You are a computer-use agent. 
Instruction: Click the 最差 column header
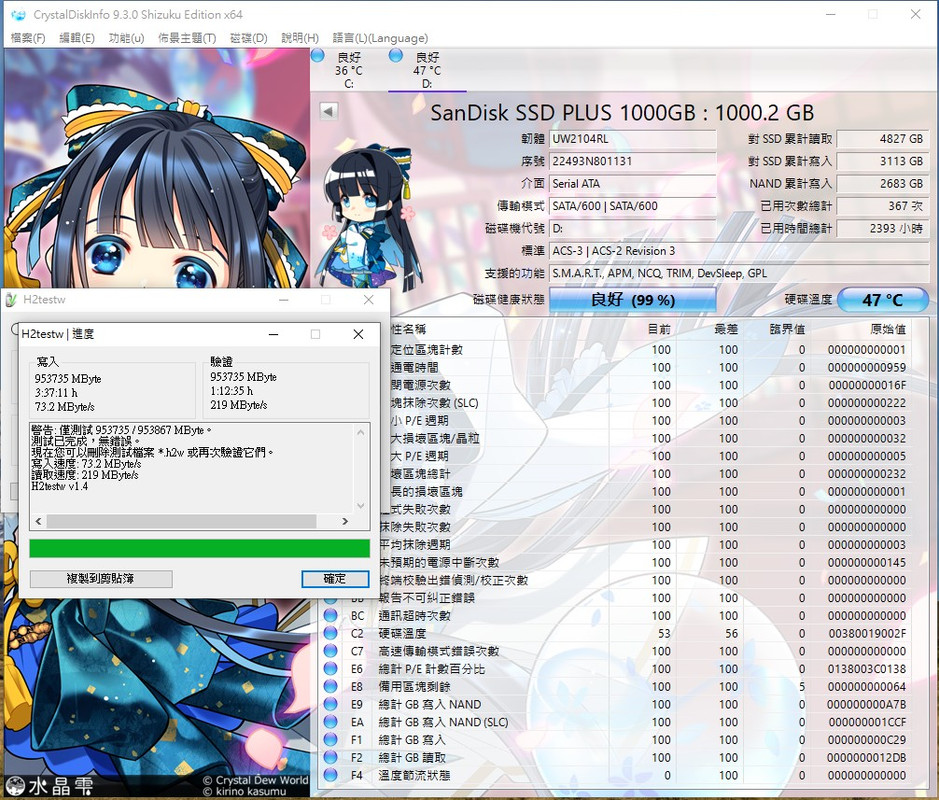coord(726,329)
